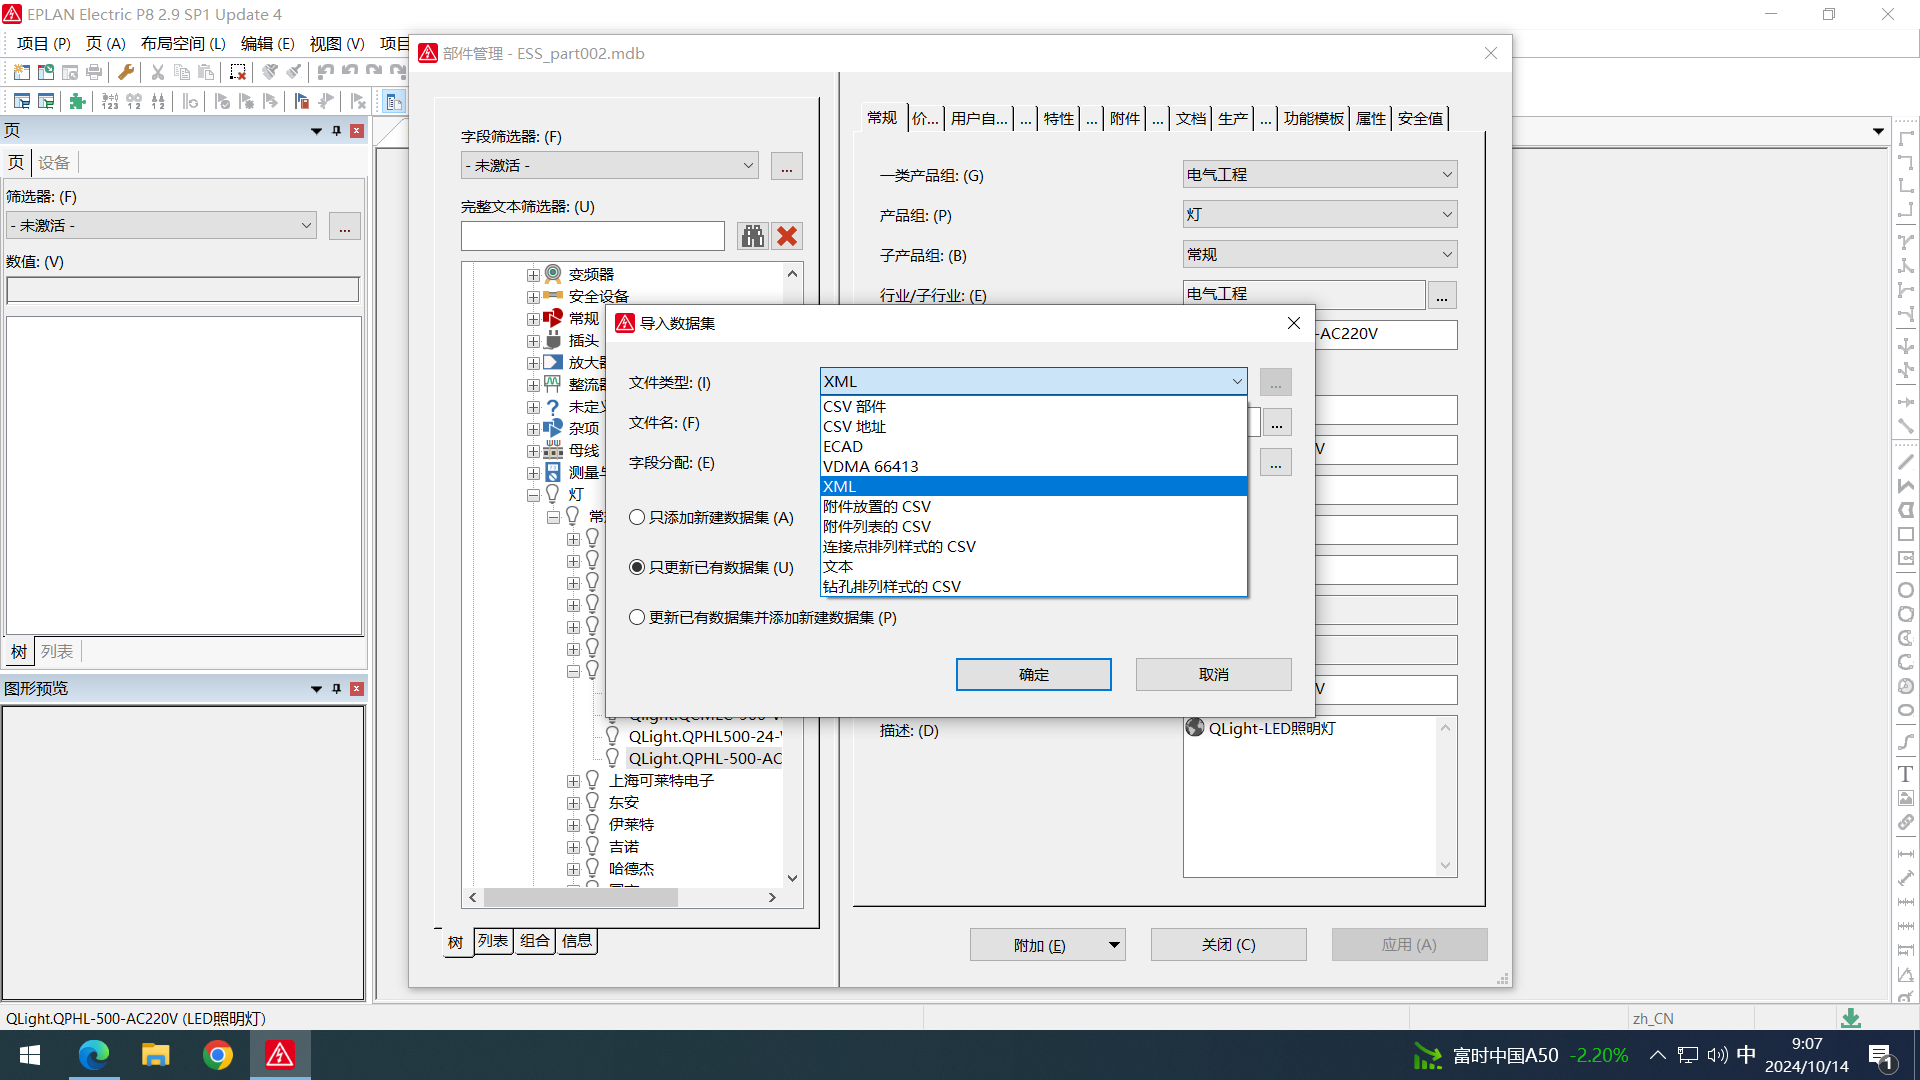Select 只添加新建数据集 radio option
The width and height of the screenshot is (1920, 1080).
637,517
